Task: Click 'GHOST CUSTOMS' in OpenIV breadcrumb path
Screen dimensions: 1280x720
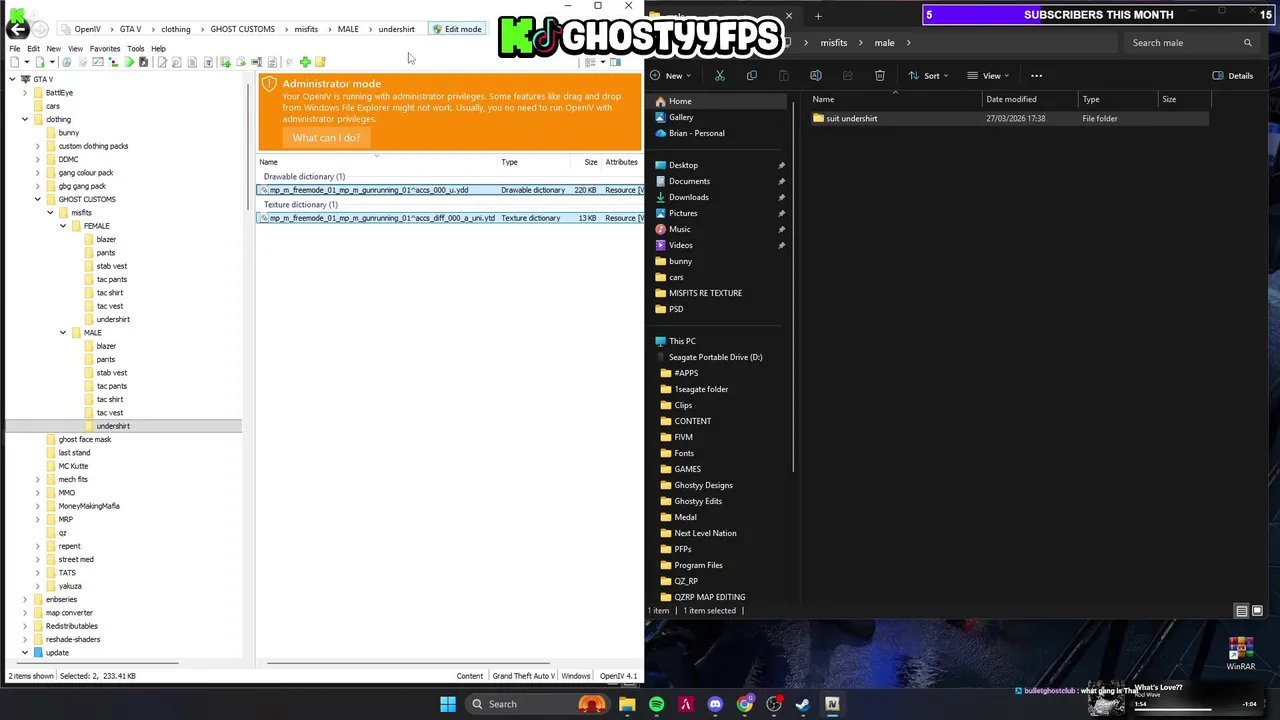Action: [x=242, y=29]
